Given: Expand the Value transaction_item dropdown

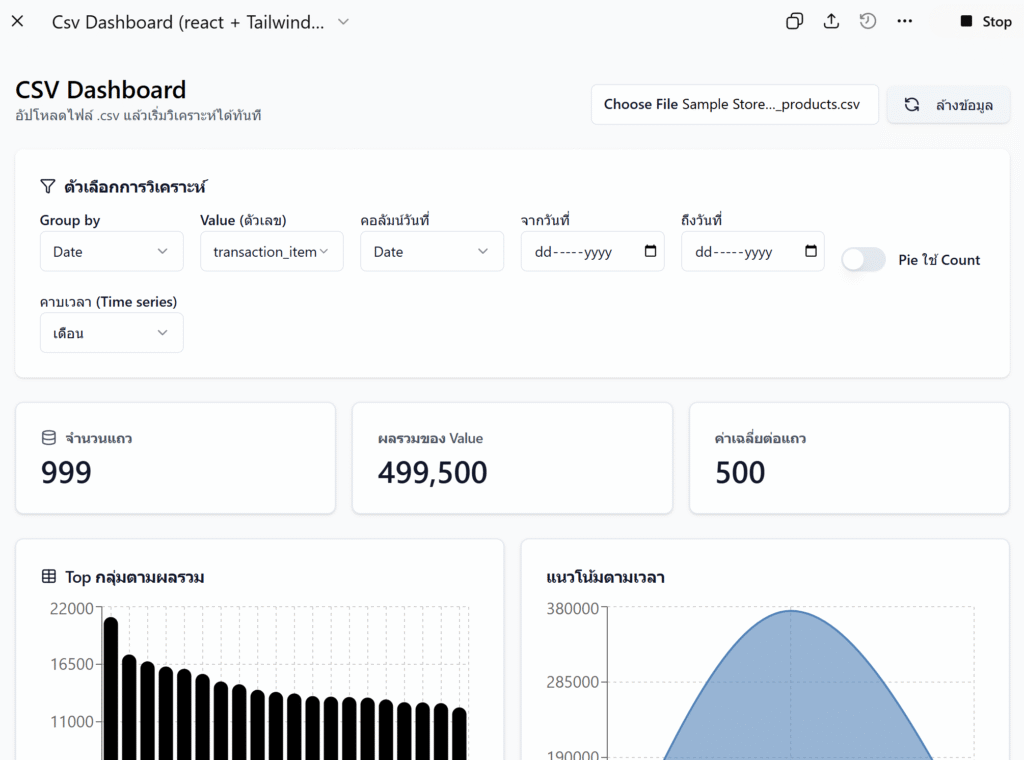Looking at the screenshot, I should (x=271, y=252).
